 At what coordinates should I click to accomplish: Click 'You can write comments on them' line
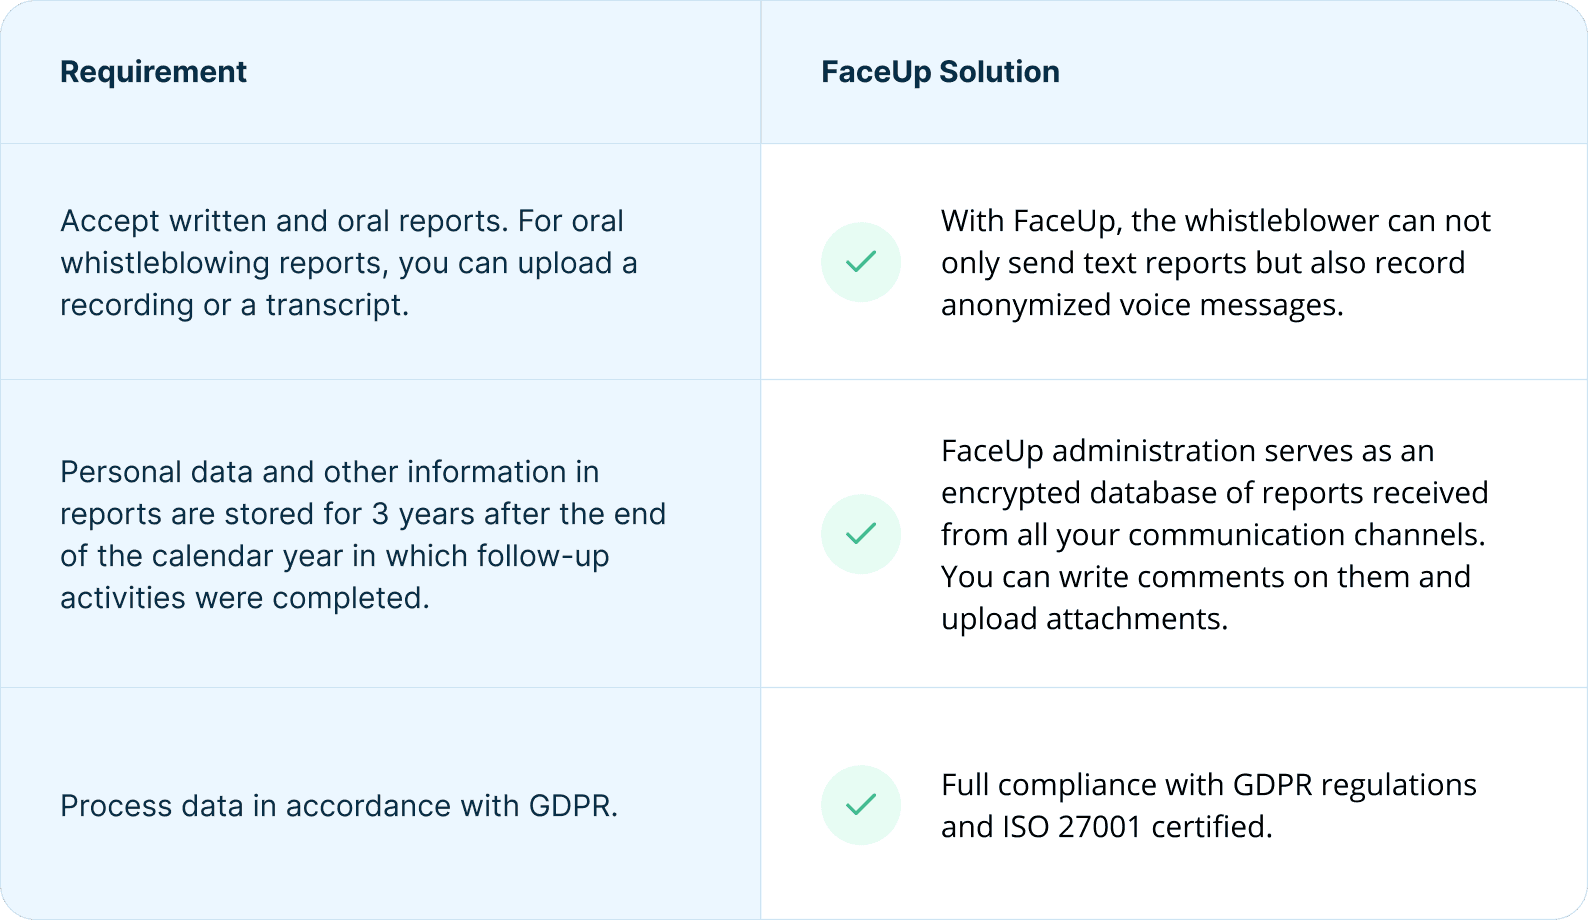1205,577
